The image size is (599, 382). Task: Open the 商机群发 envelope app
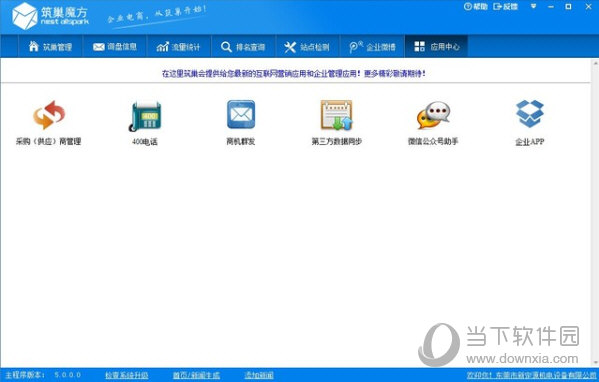tap(241, 114)
